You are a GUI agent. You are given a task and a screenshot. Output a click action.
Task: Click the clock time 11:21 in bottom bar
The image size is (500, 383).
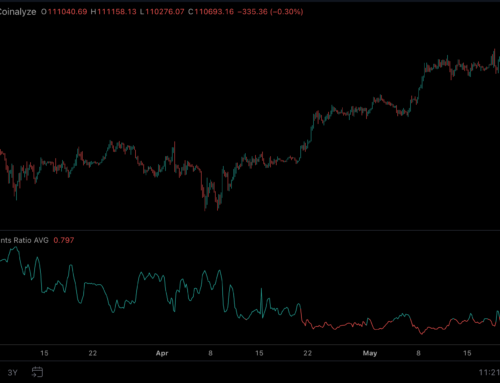489,372
